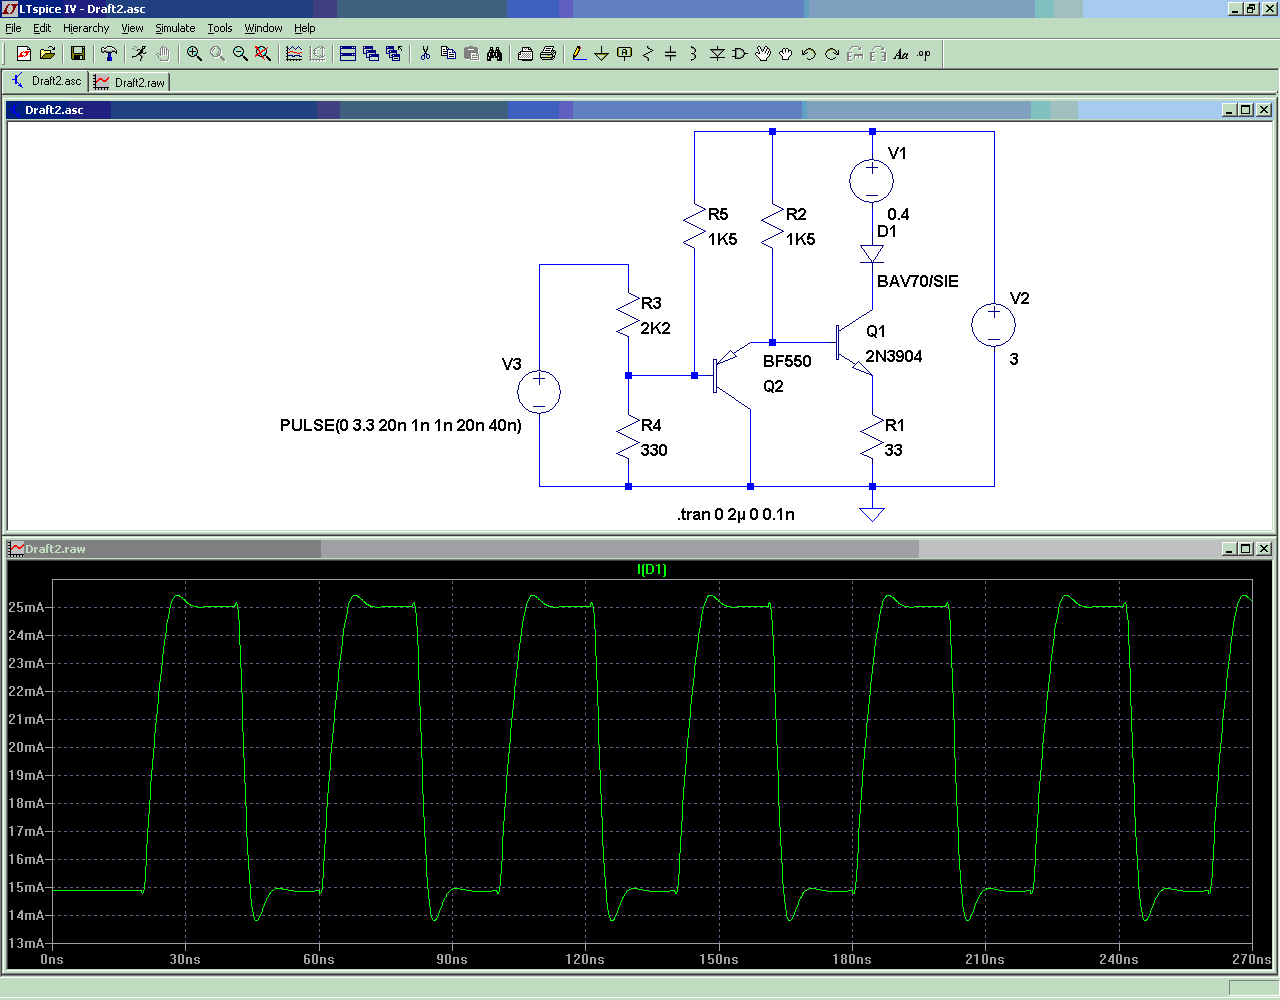The width and height of the screenshot is (1280, 1000).
Task: Select the Resistor component tool
Action: [647, 54]
